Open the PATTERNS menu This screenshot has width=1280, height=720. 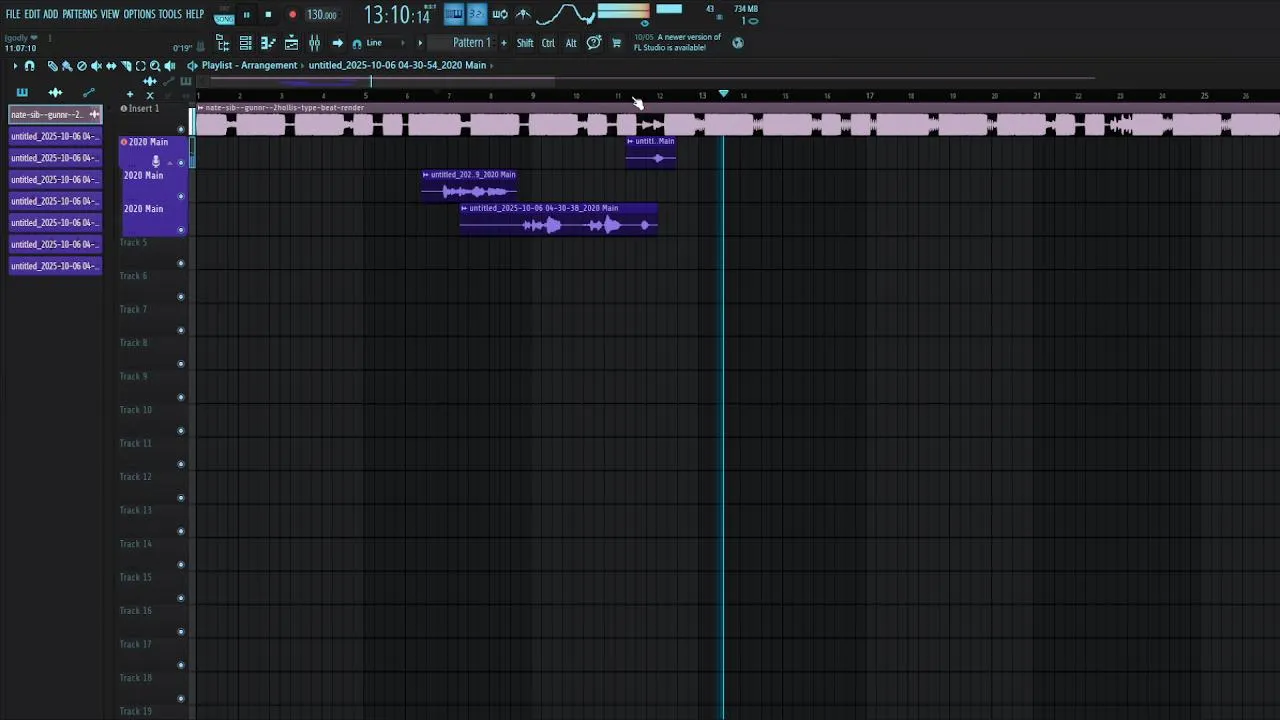tap(79, 14)
